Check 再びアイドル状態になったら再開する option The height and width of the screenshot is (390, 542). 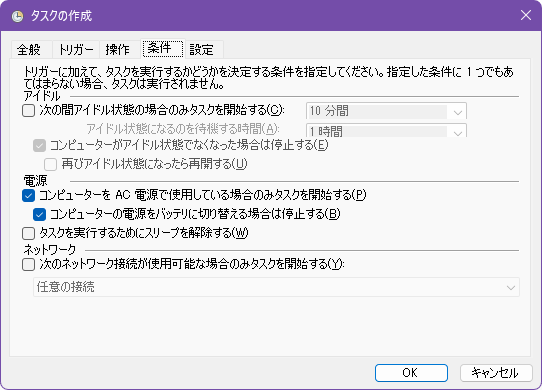(x=50, y=164)
